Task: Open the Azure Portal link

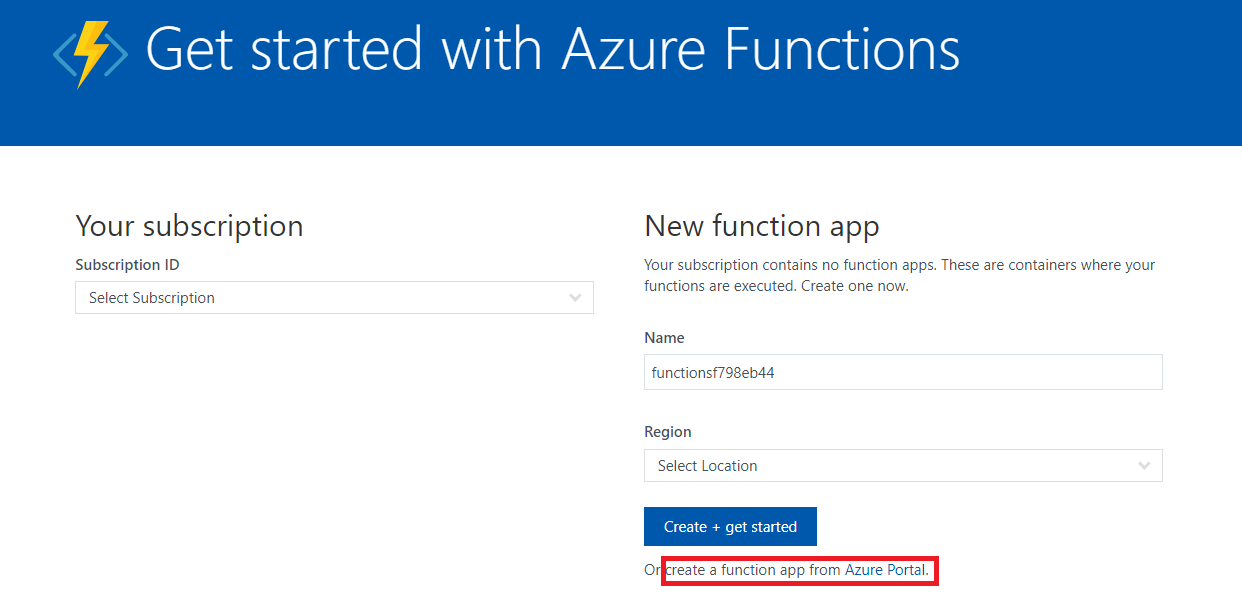Action: (x=885, y=570)
